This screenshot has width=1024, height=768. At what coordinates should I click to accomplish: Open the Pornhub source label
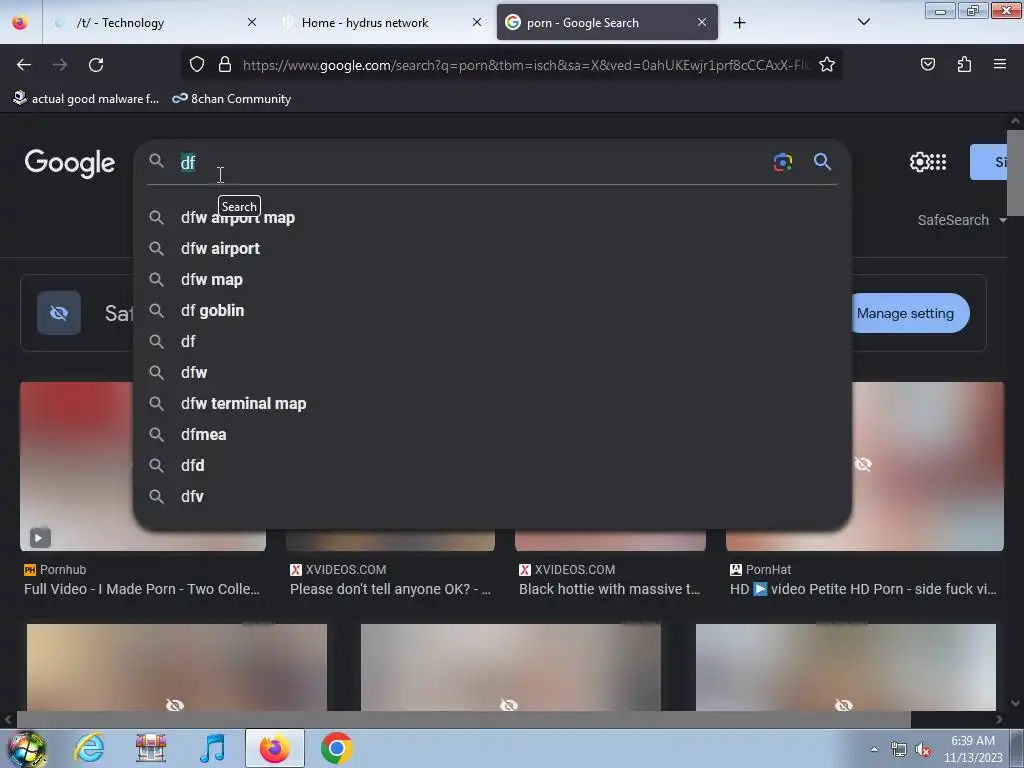[55, 569]
